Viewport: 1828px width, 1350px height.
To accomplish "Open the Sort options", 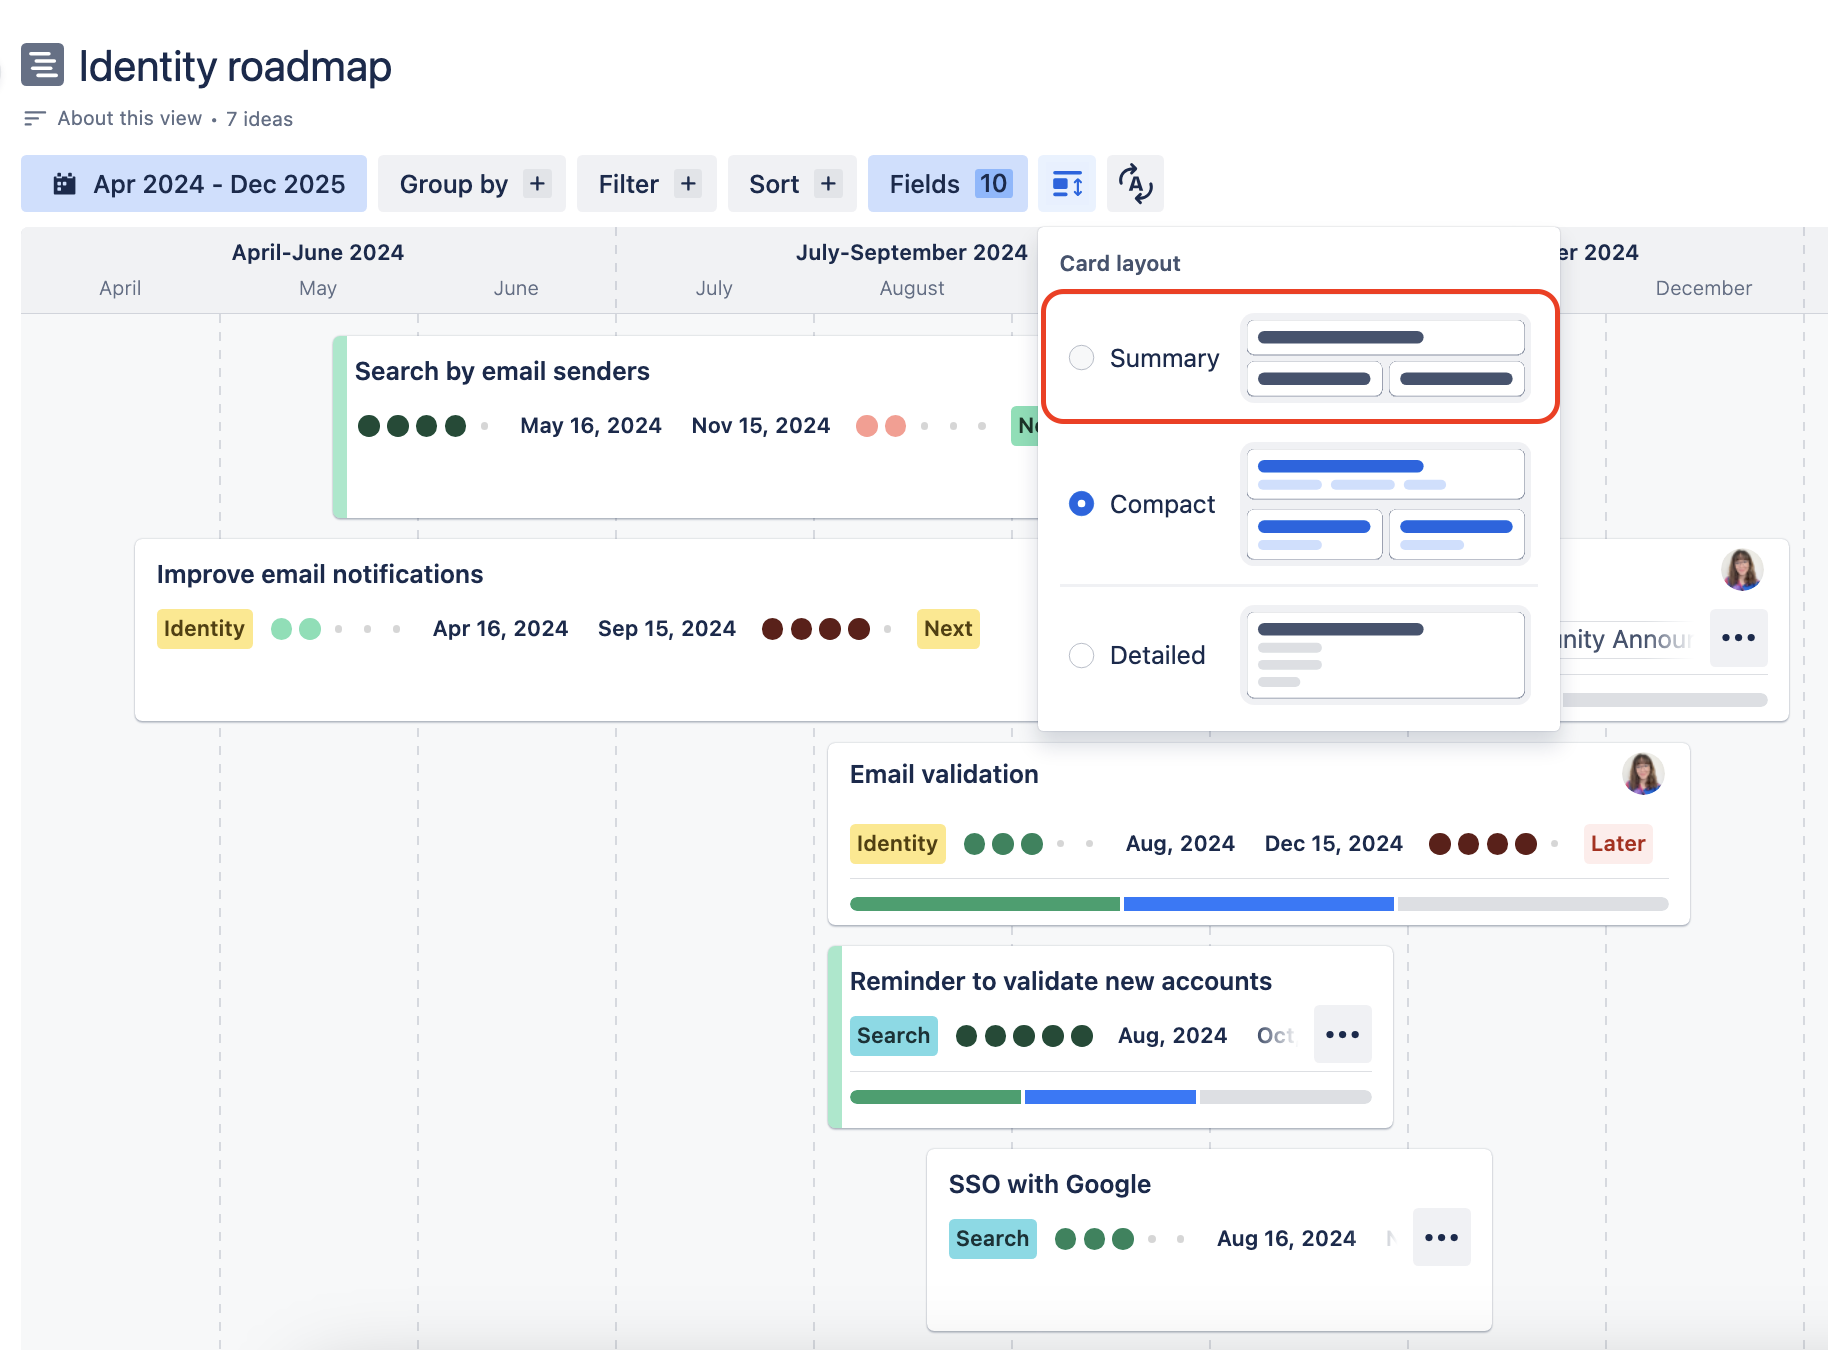I will [792, 184].
